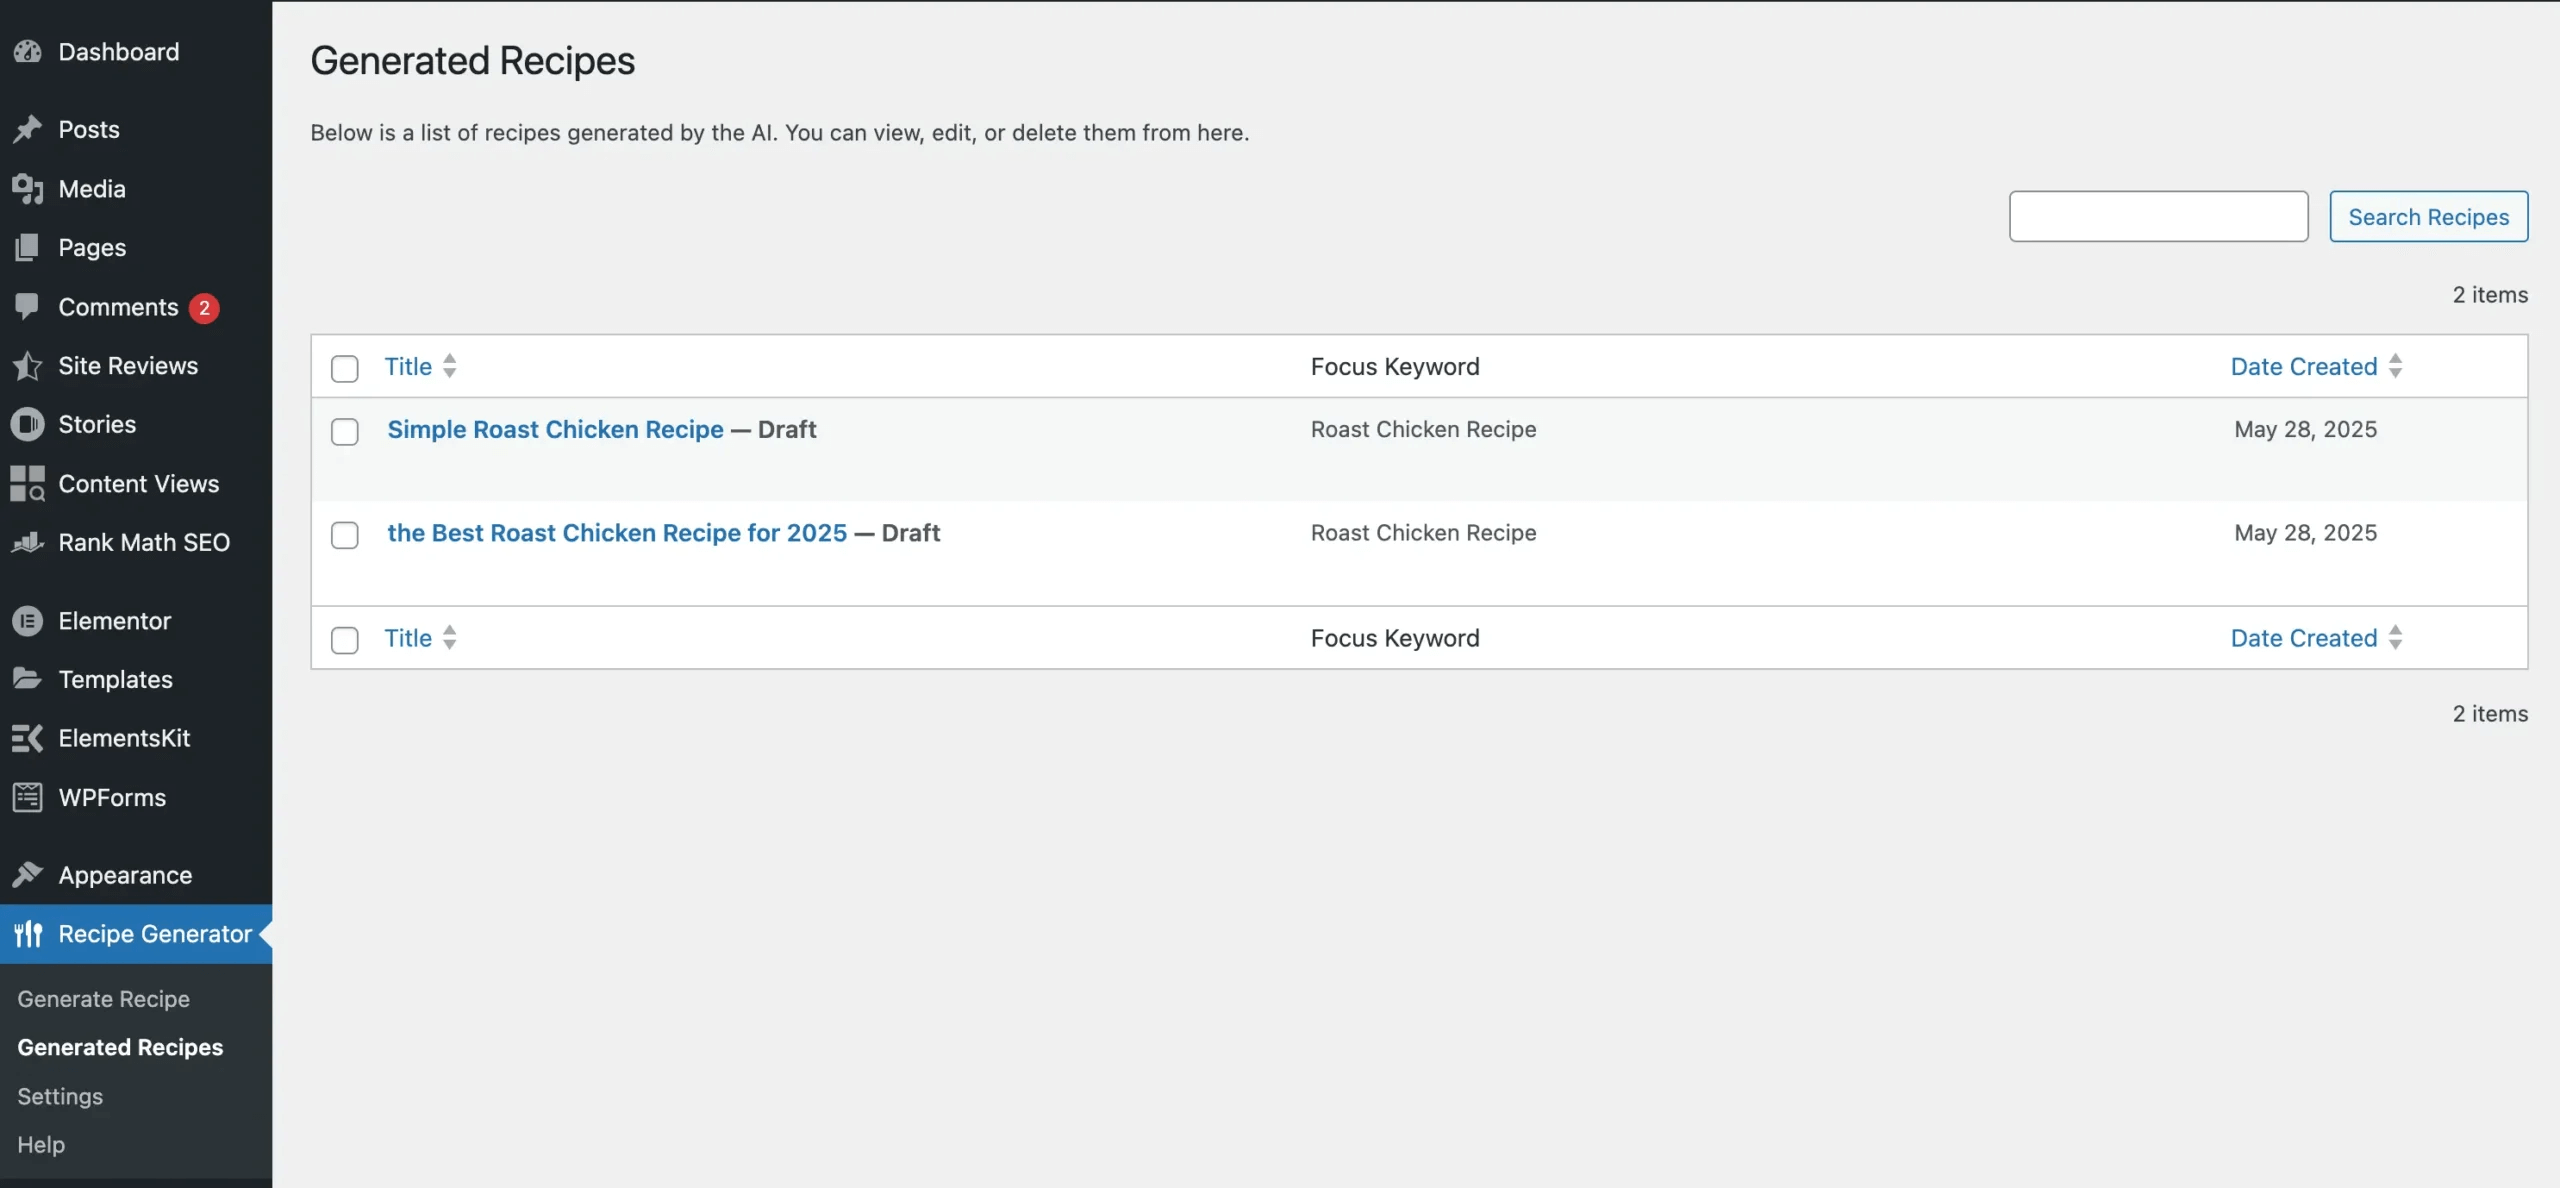Click the footer Date Created link

tap(2304, 638)
